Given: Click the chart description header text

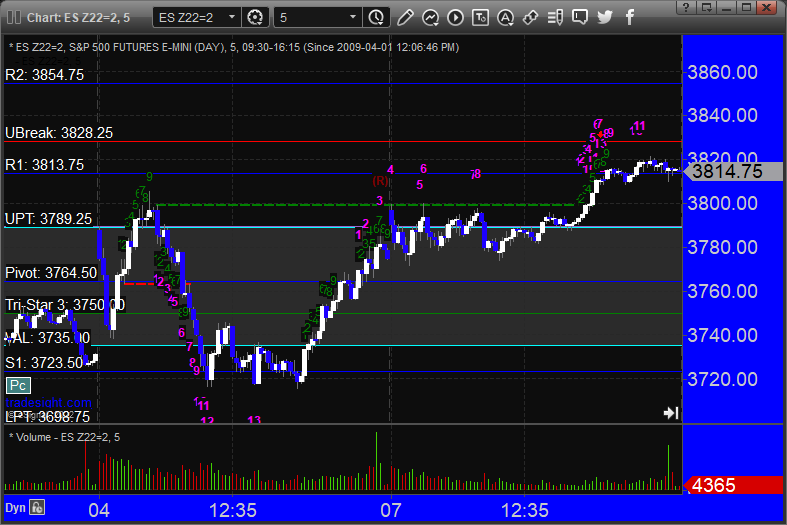Looking at the screenshot, I should (234, 47).
